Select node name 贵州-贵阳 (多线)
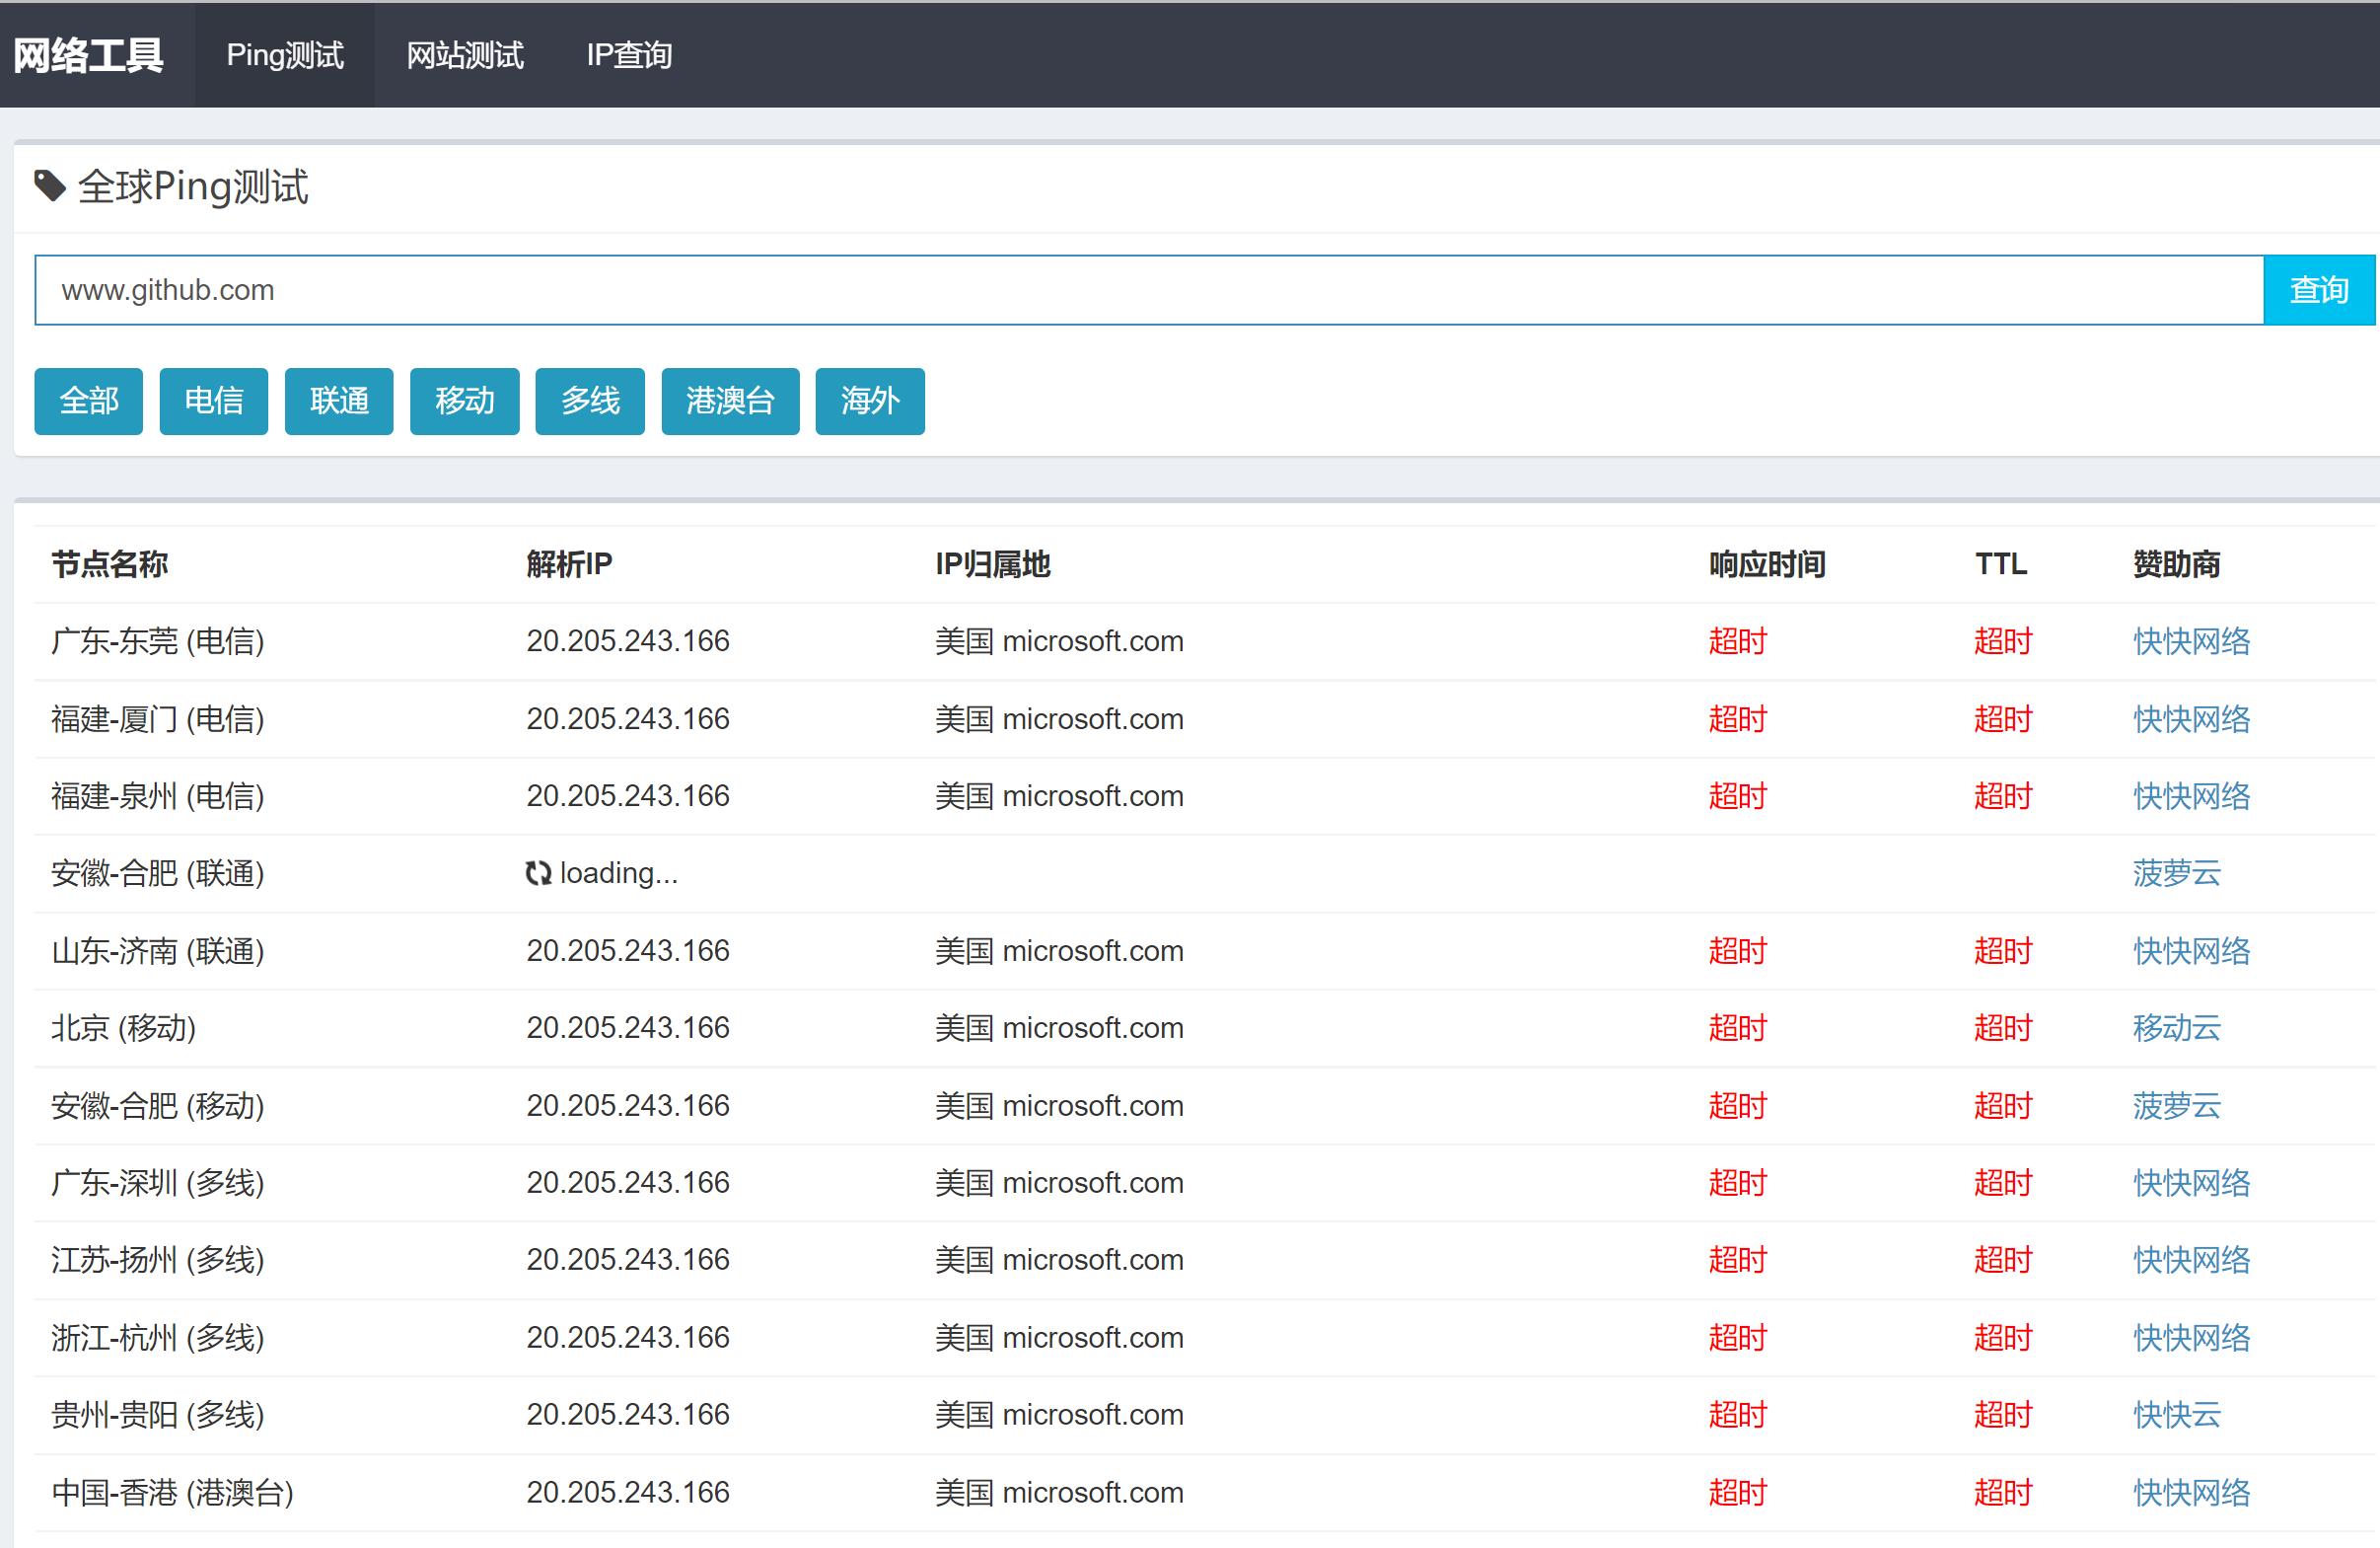The width and height of the screenshot is (2380, 1548). [x=158, y=1415]
